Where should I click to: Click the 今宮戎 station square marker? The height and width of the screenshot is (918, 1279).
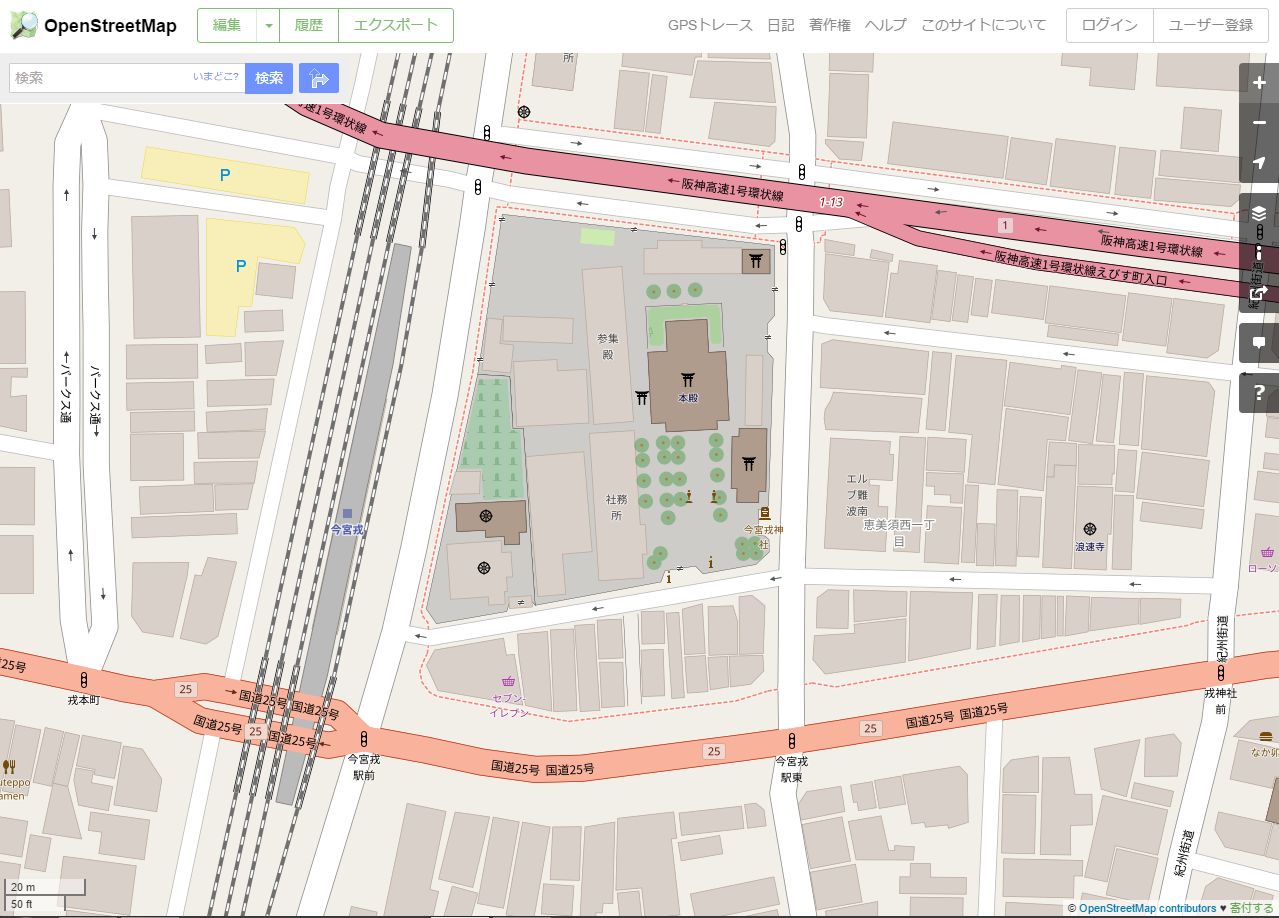(x=347, y=513)
